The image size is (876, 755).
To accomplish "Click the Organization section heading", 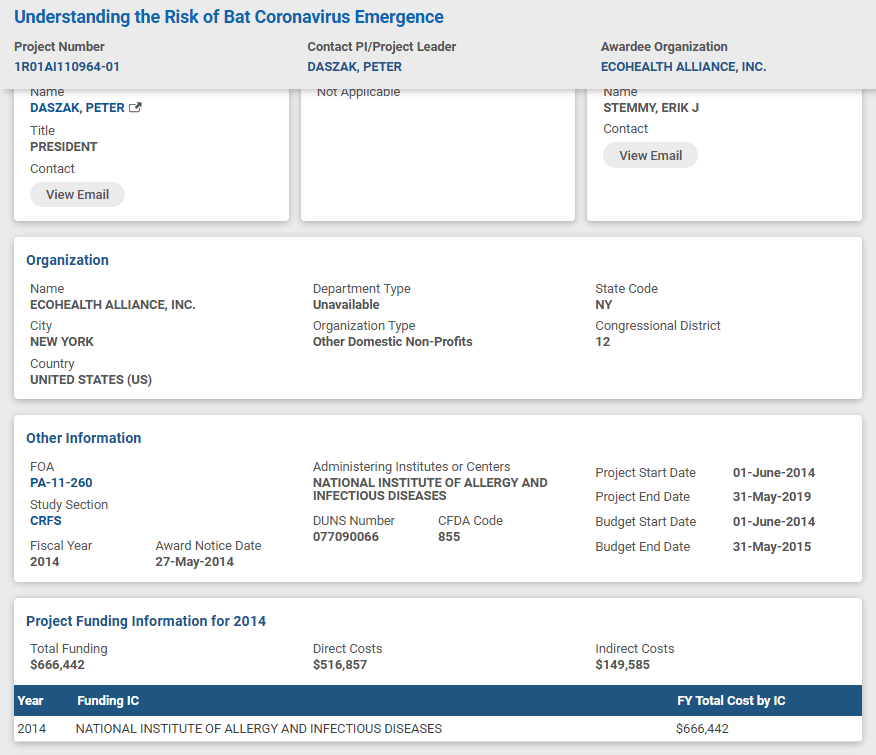I will (x=67, y=260).
